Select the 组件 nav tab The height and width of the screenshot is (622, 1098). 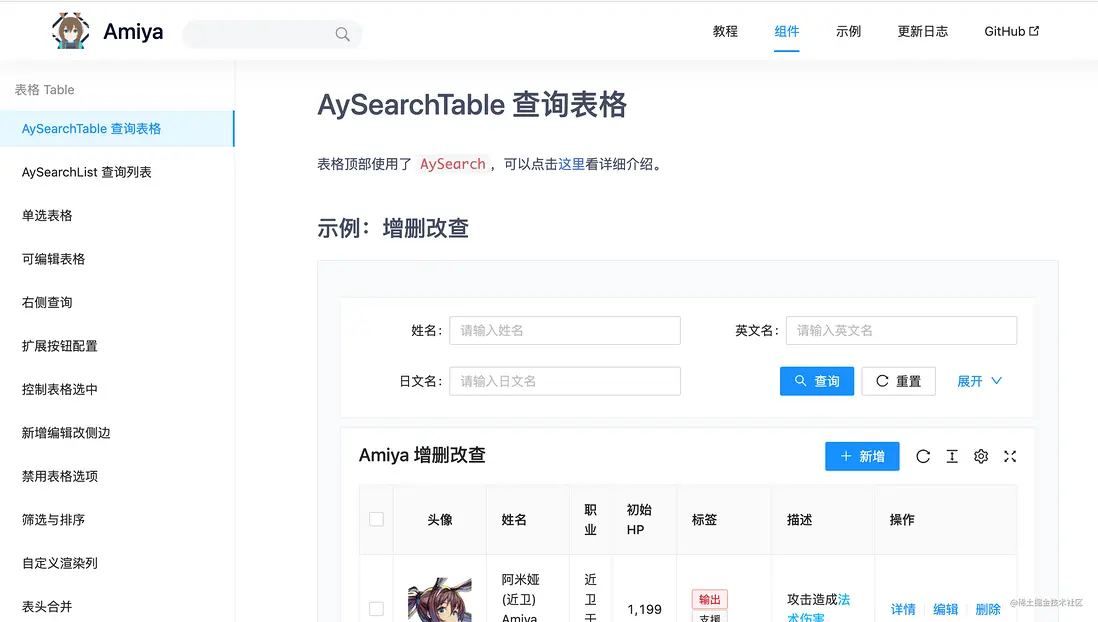786,32
